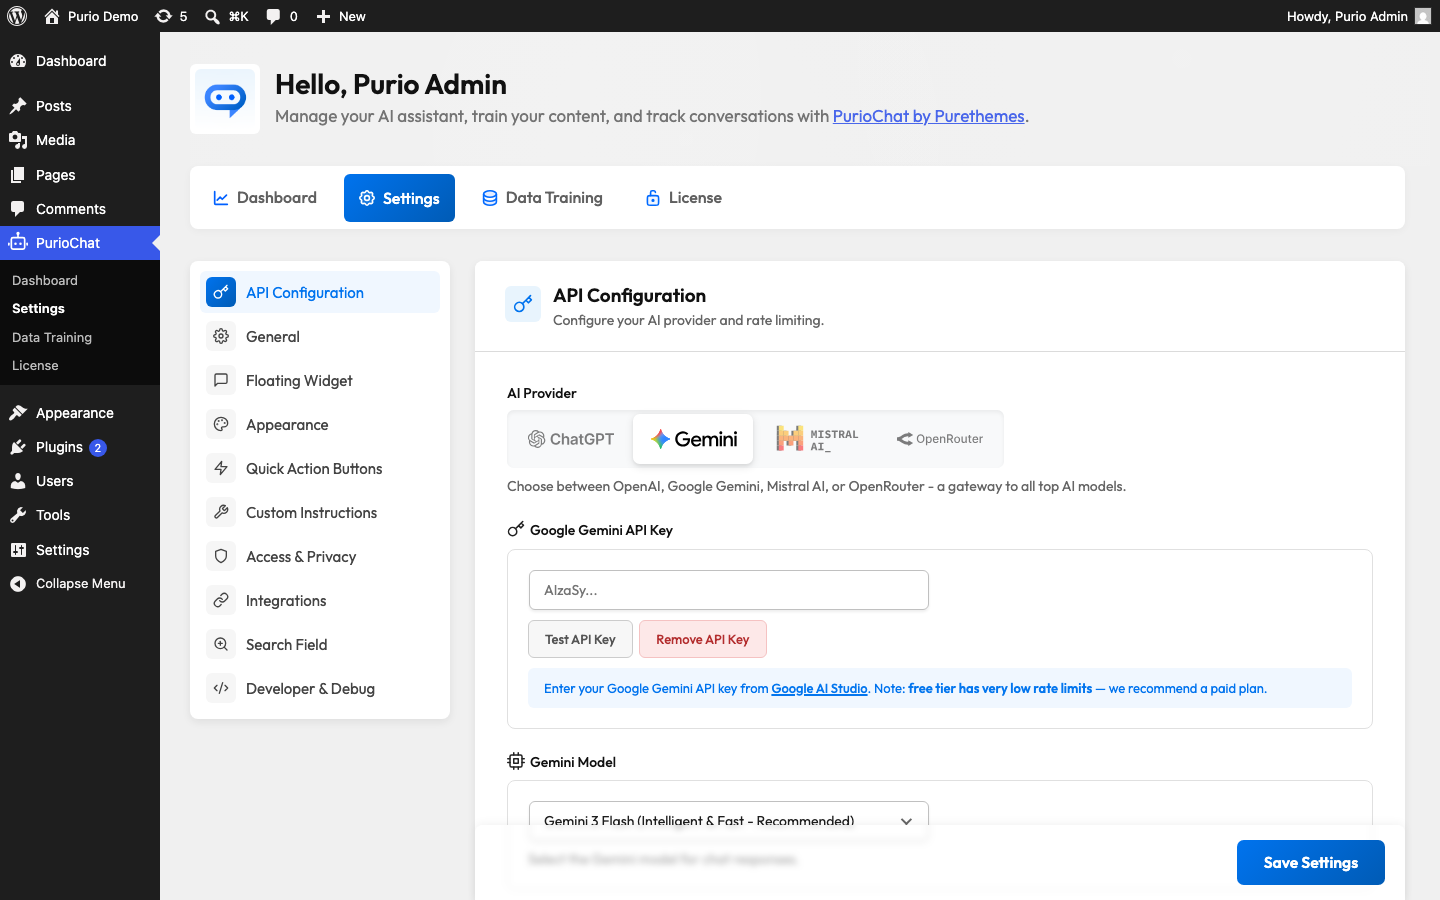
Task: Click the Users person icon in WP menu
Action: click(18, 481)
